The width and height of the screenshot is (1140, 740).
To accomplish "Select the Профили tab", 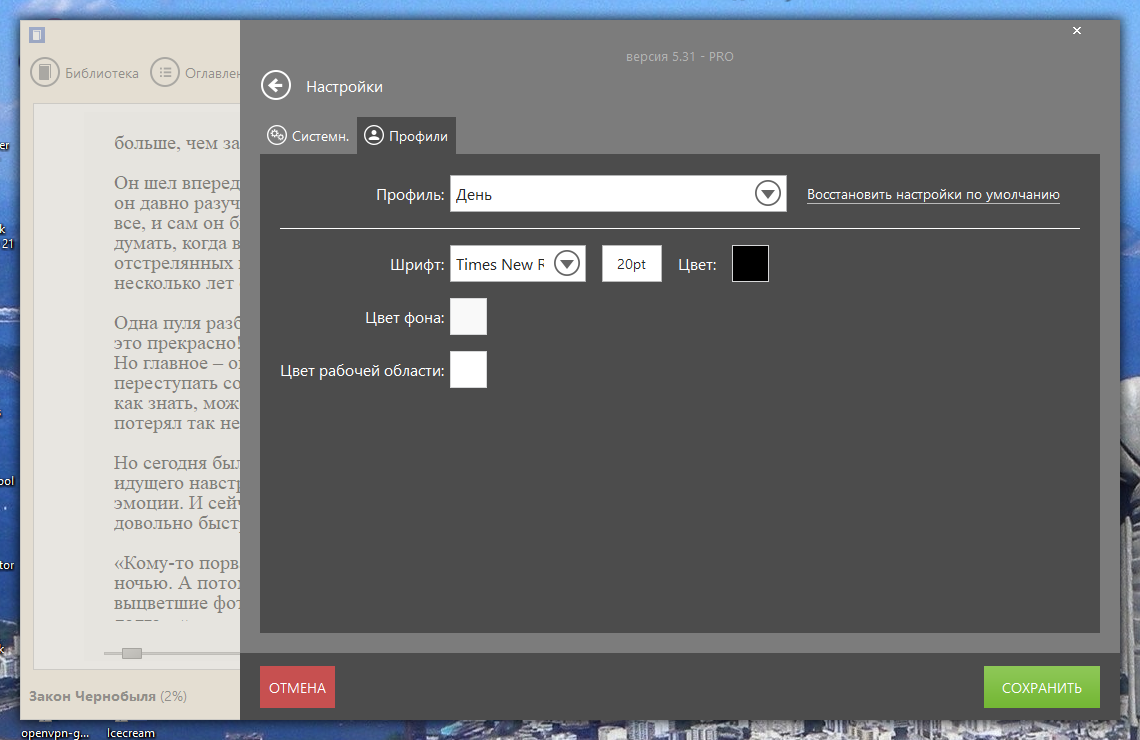I will (x=406, y=136).
